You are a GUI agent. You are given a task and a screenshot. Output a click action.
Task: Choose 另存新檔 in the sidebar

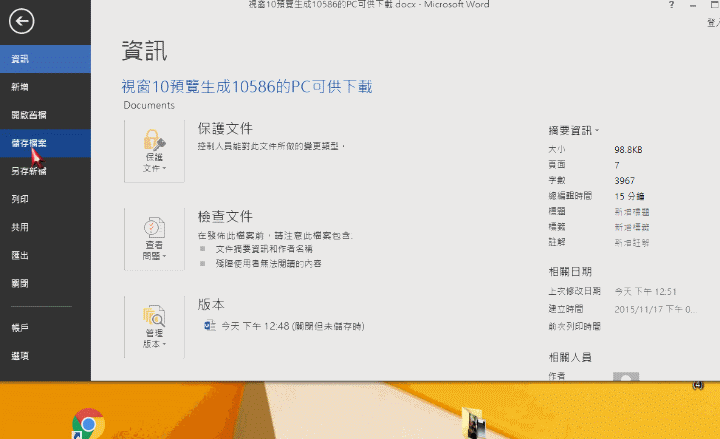[x=45, y=171]
